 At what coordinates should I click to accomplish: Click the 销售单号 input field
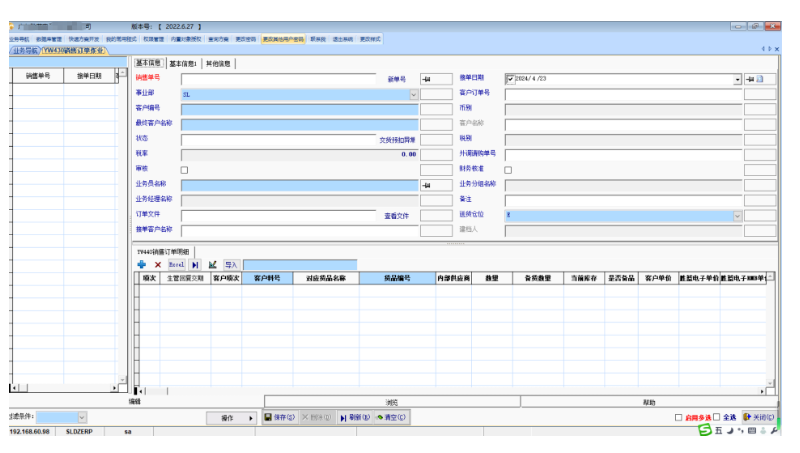click(x=279, y=79)
